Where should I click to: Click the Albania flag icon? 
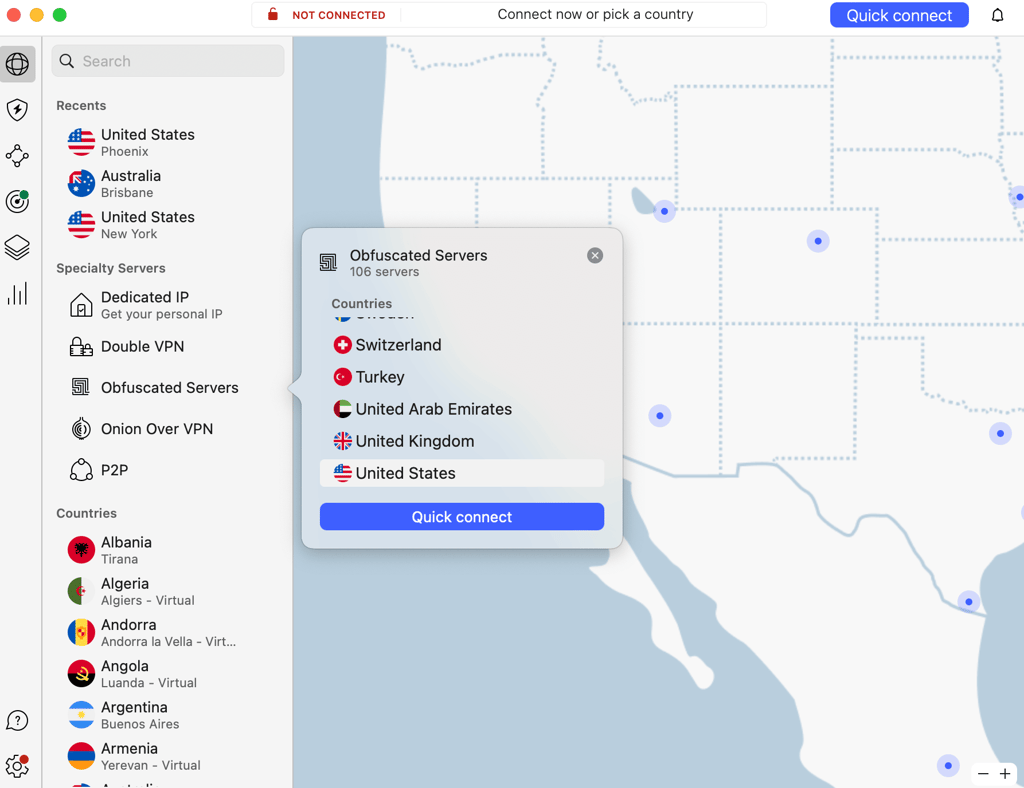coord(81,550)
